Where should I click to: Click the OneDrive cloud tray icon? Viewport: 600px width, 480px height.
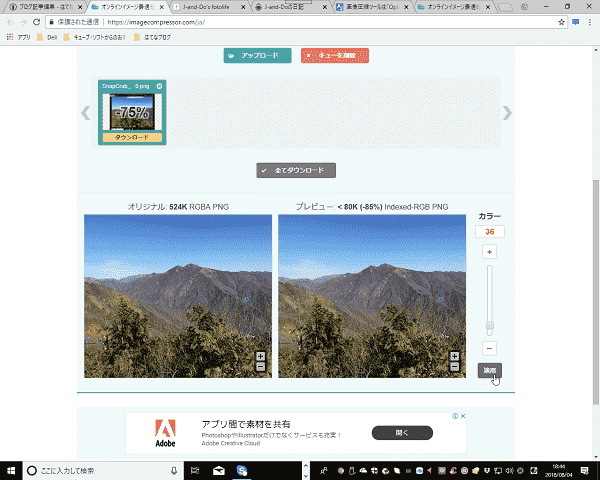(363, 470)
